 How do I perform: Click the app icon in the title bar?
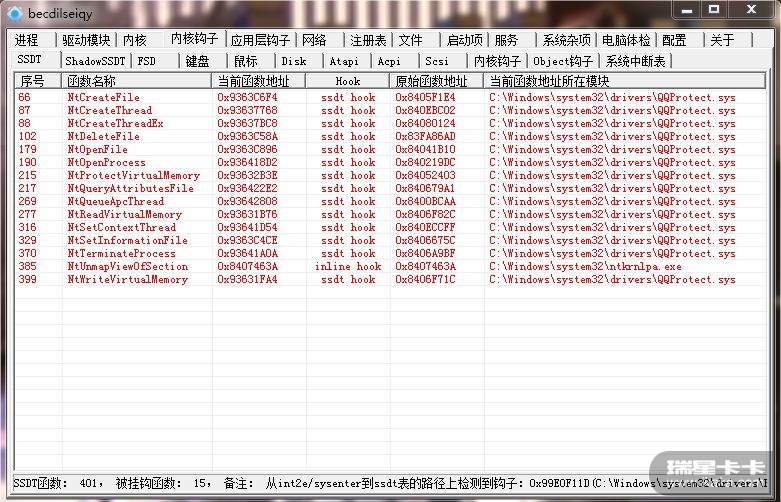[x=15, y=13]
